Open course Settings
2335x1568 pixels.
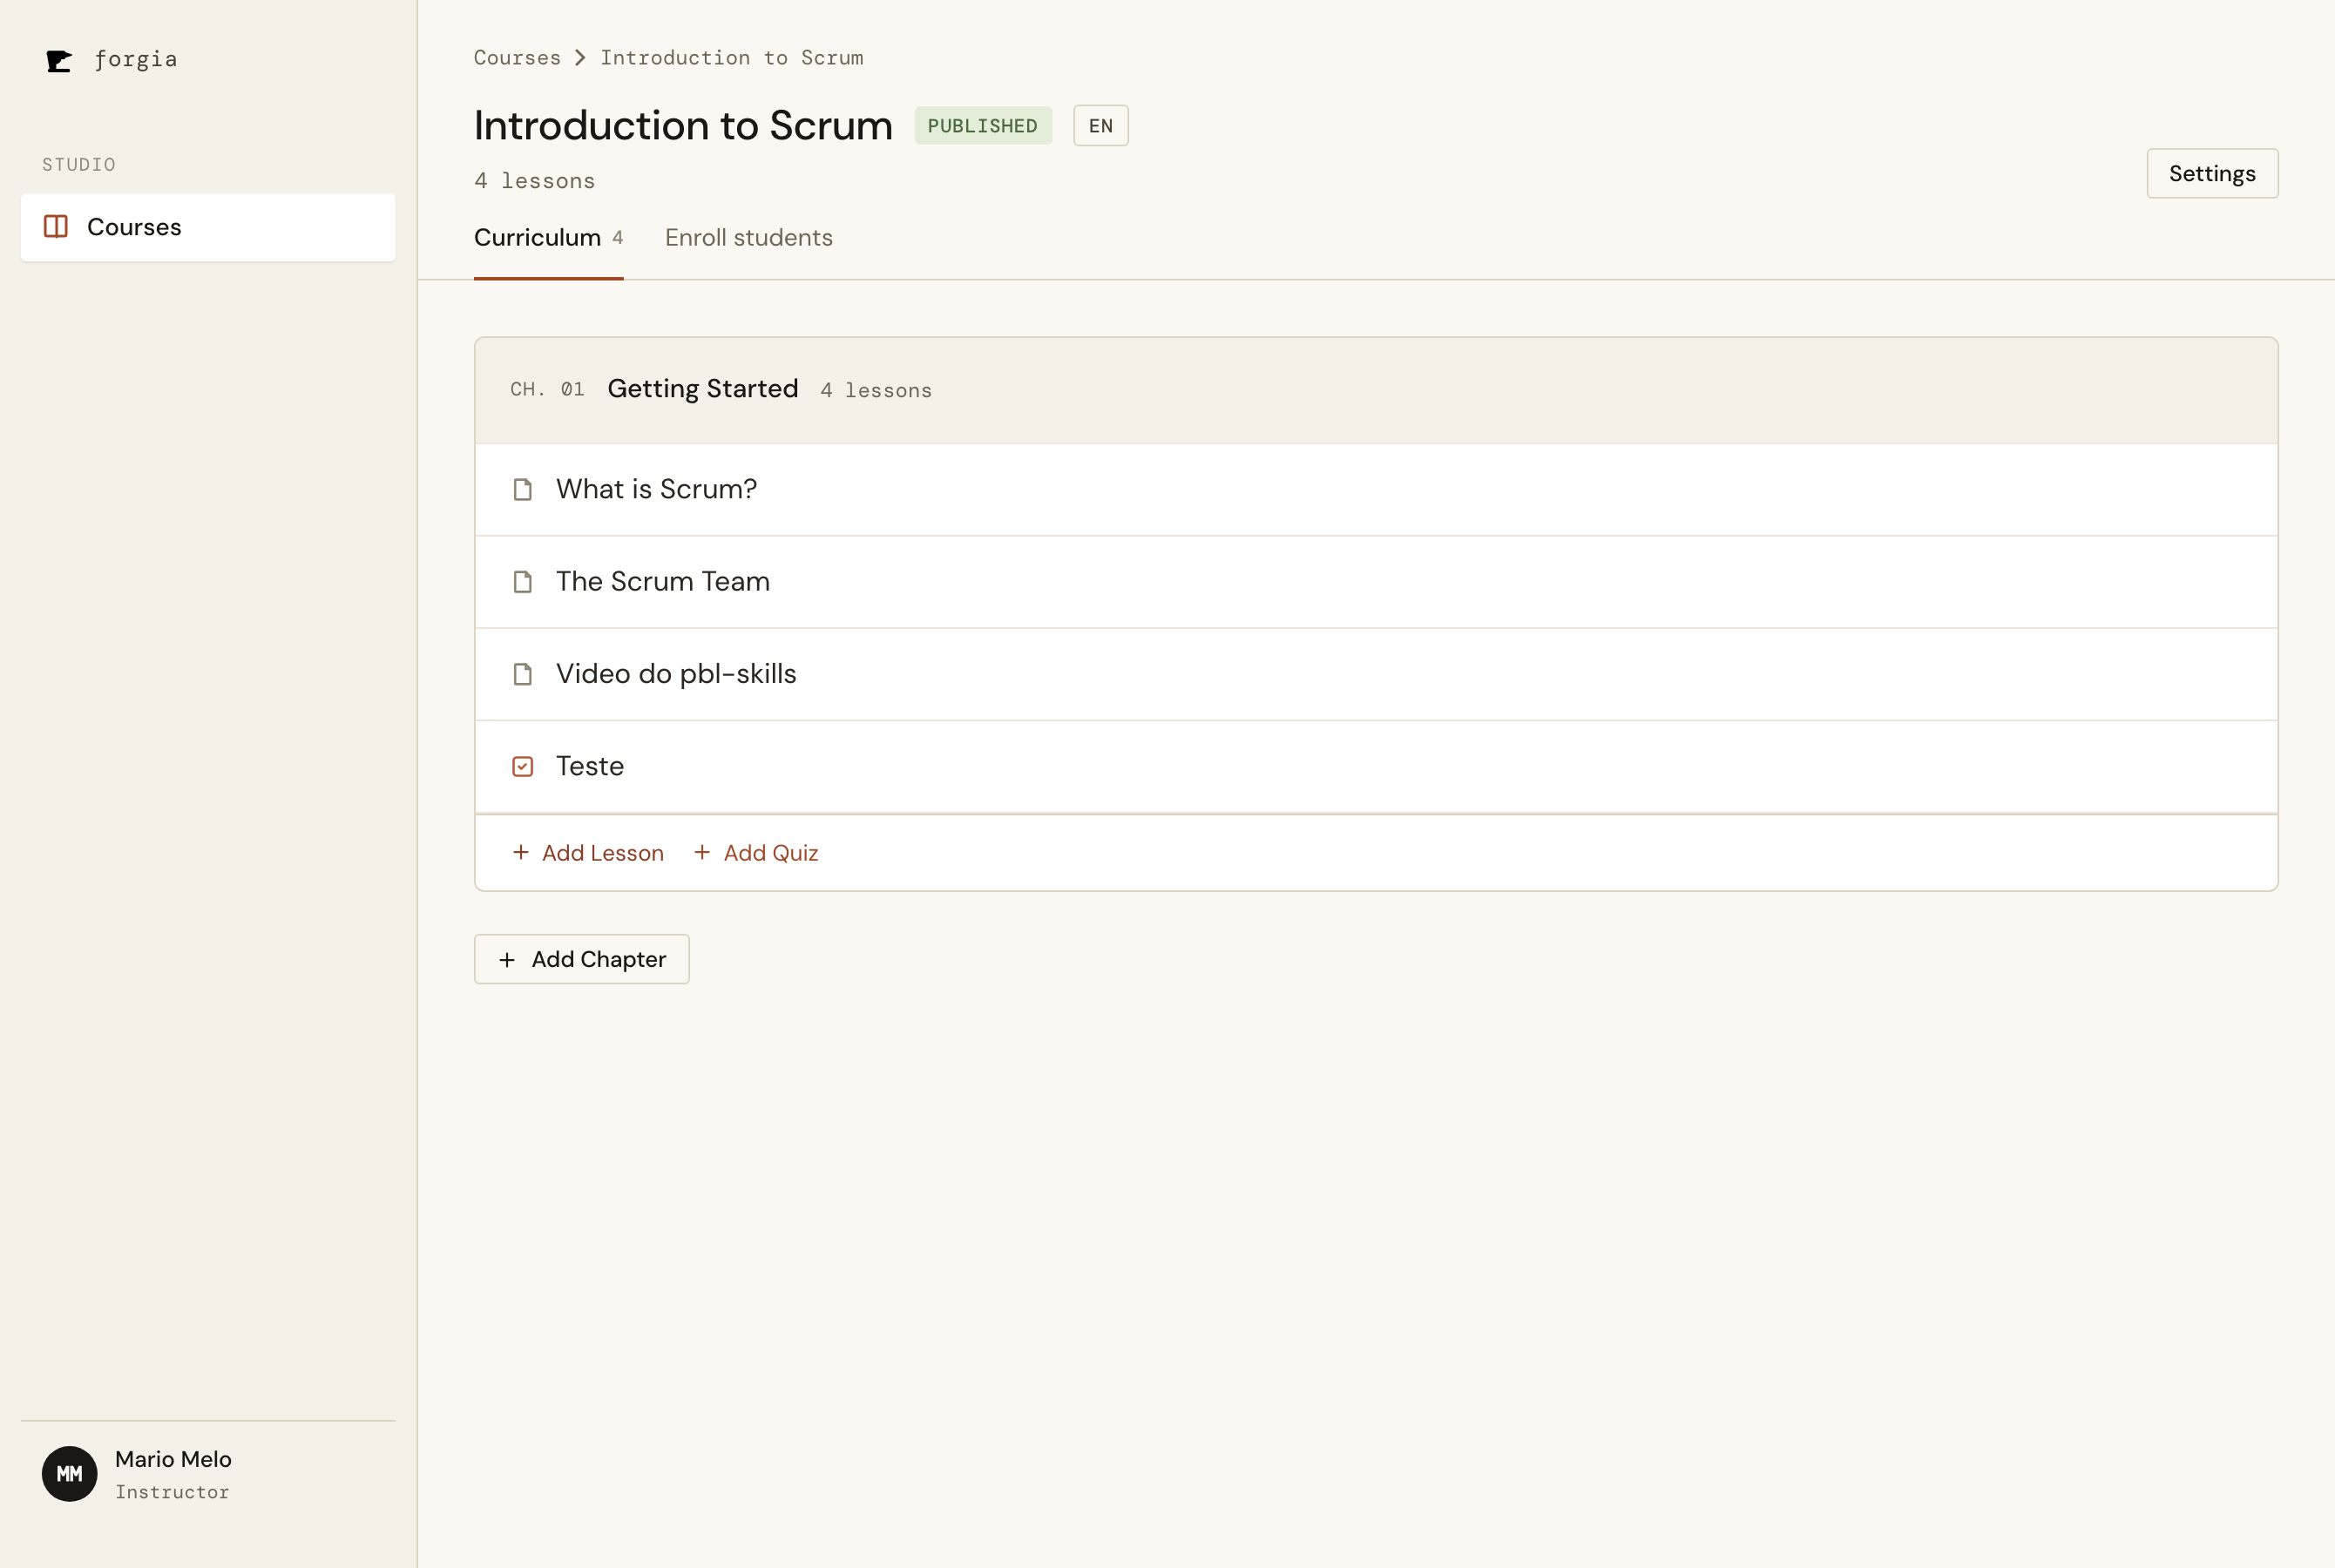[x=2212, y=174]
